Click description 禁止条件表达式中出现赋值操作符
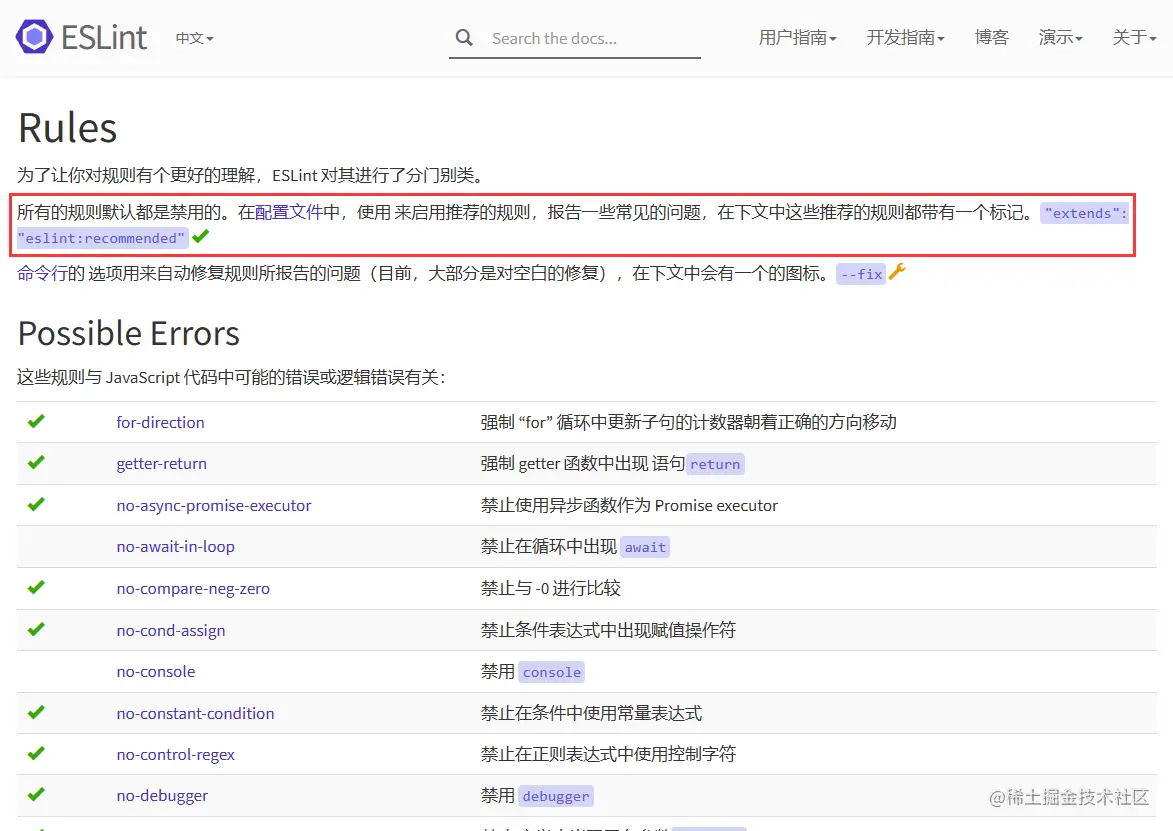The height and width of the screenshot is (831, 1173). pyautogui.click(x=608, y=631)
